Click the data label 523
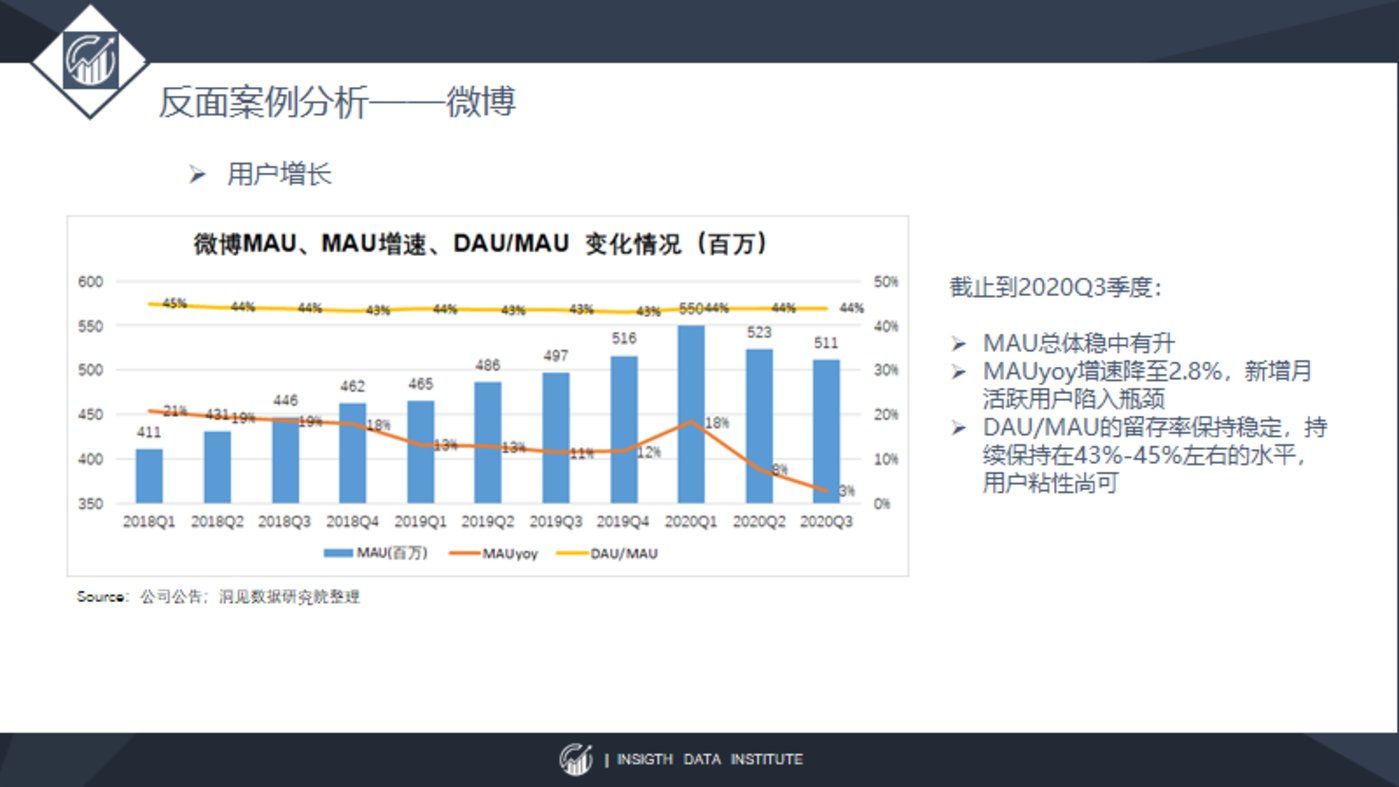Viewport: 1399px width, 787px height. click(759, 332)
